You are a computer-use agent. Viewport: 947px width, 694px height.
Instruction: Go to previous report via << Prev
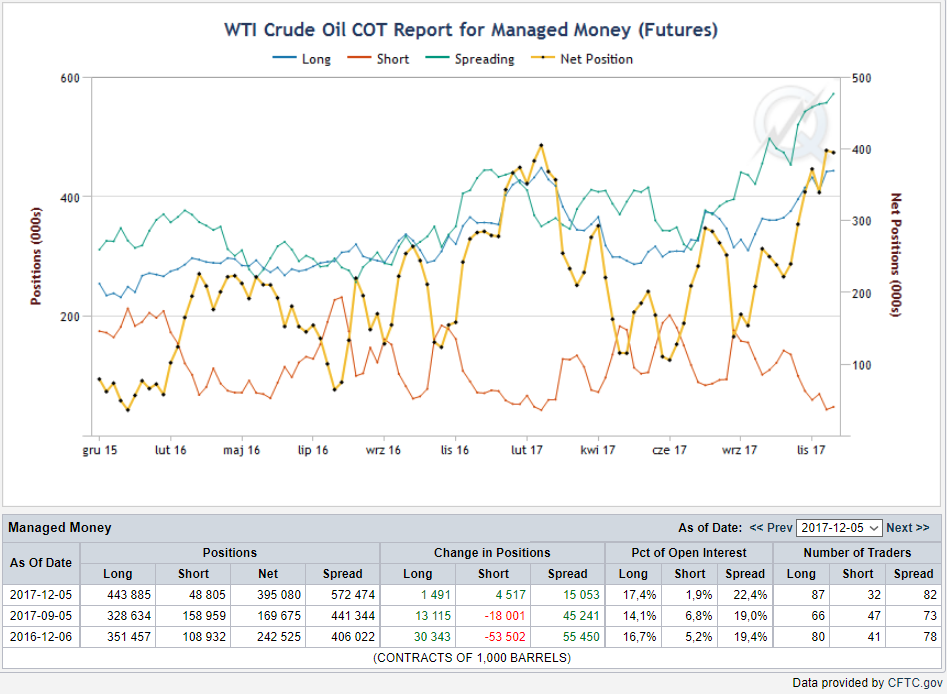[x=771, y=528]
